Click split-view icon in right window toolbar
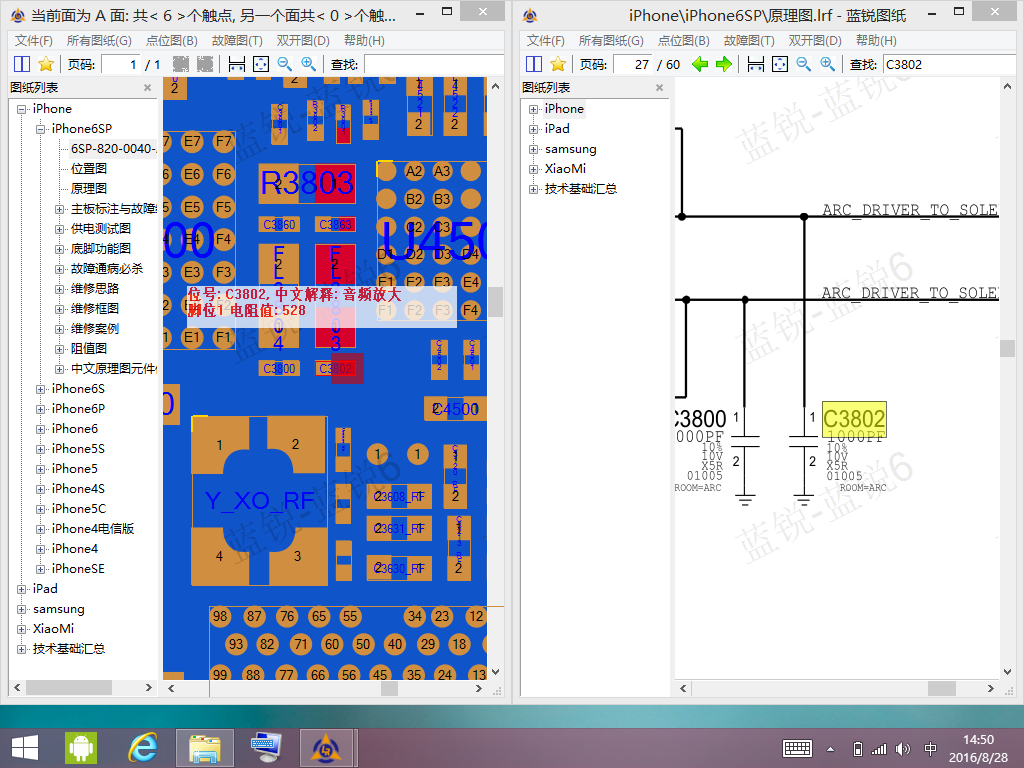The image size is (1024, 768). [x=534, y=64]
